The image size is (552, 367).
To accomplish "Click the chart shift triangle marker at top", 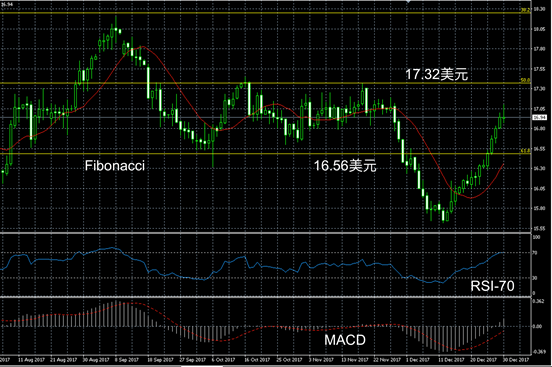I will [x=408, y=1].
